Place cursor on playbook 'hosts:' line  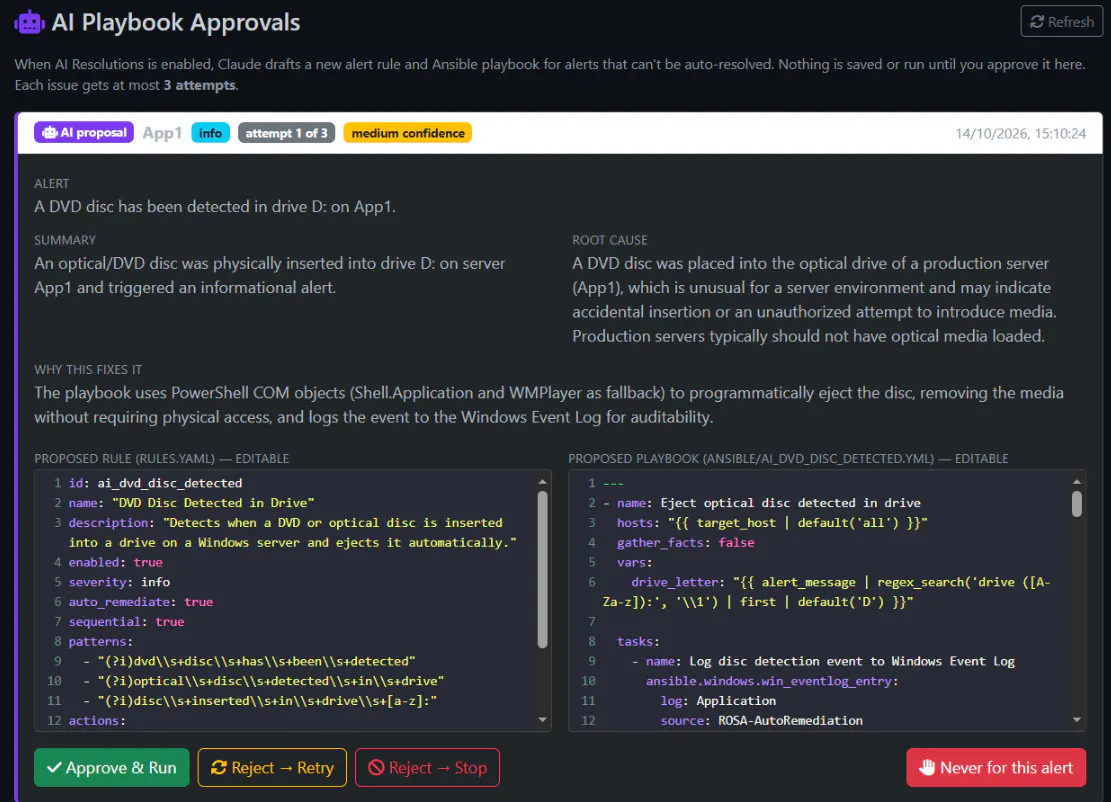coord(772,523)
